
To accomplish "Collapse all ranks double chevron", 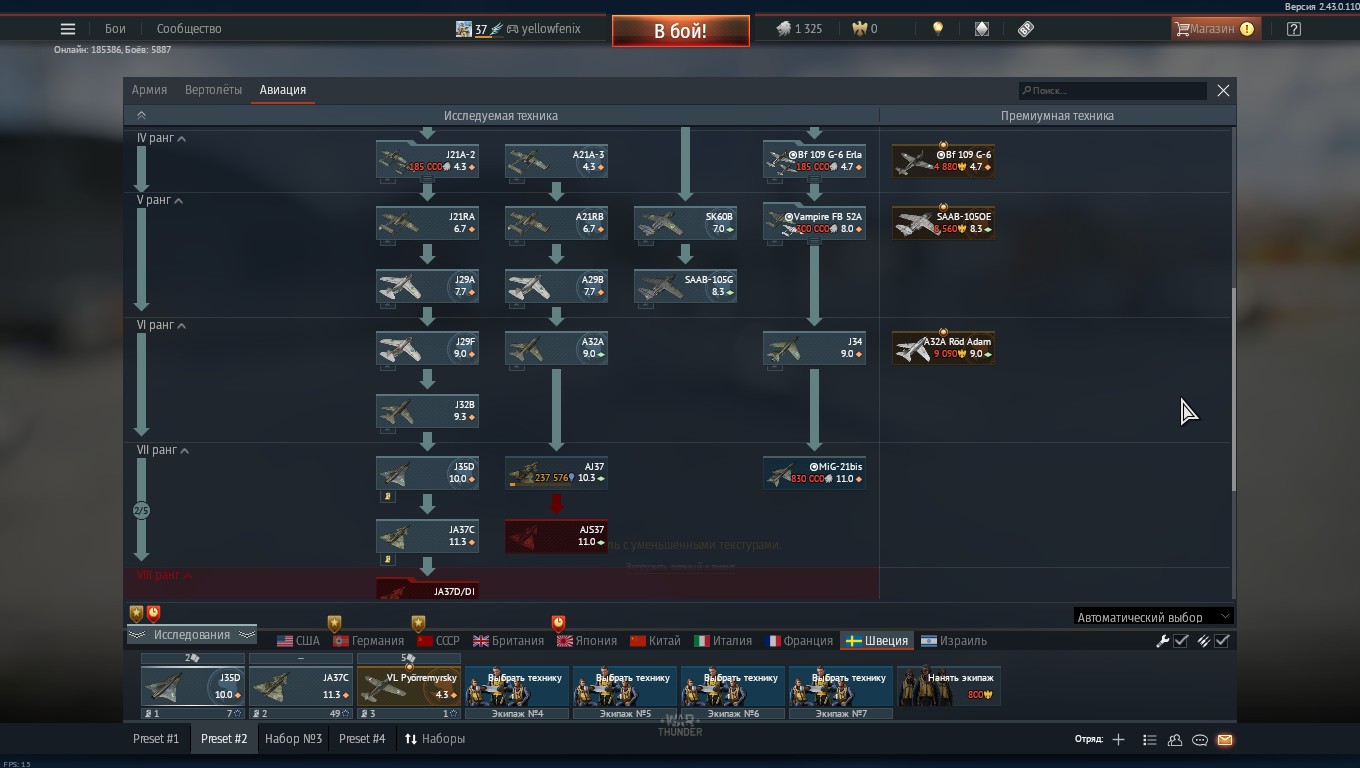I will [142, 116].
